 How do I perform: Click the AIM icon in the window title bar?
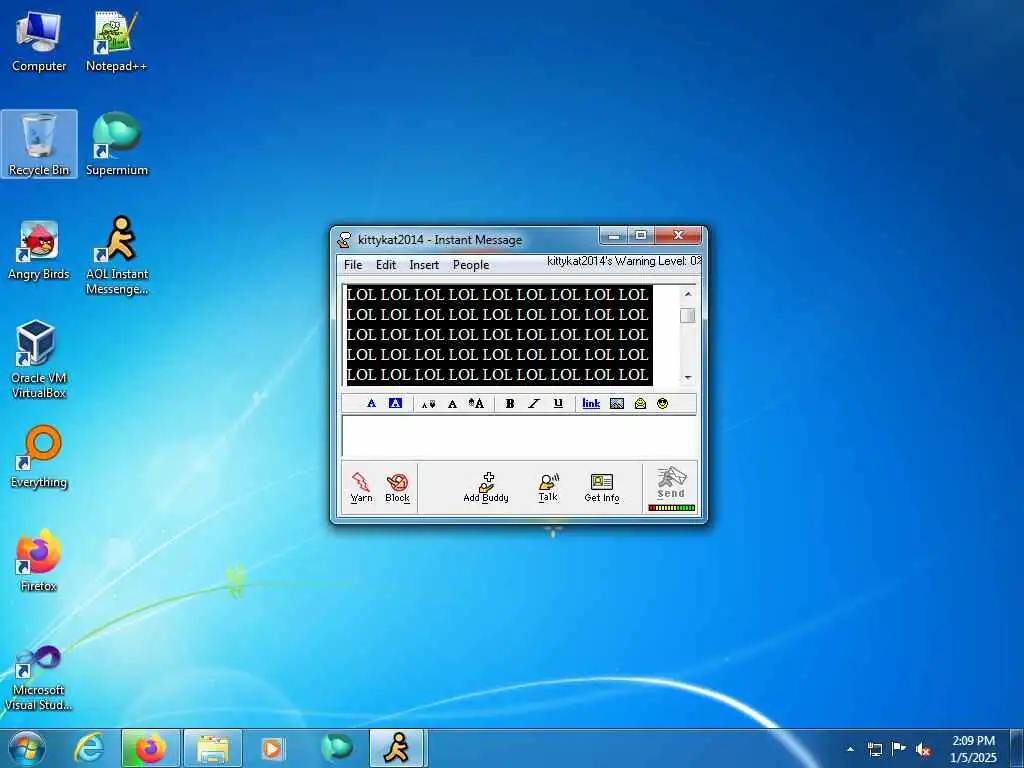click(344, 240)
